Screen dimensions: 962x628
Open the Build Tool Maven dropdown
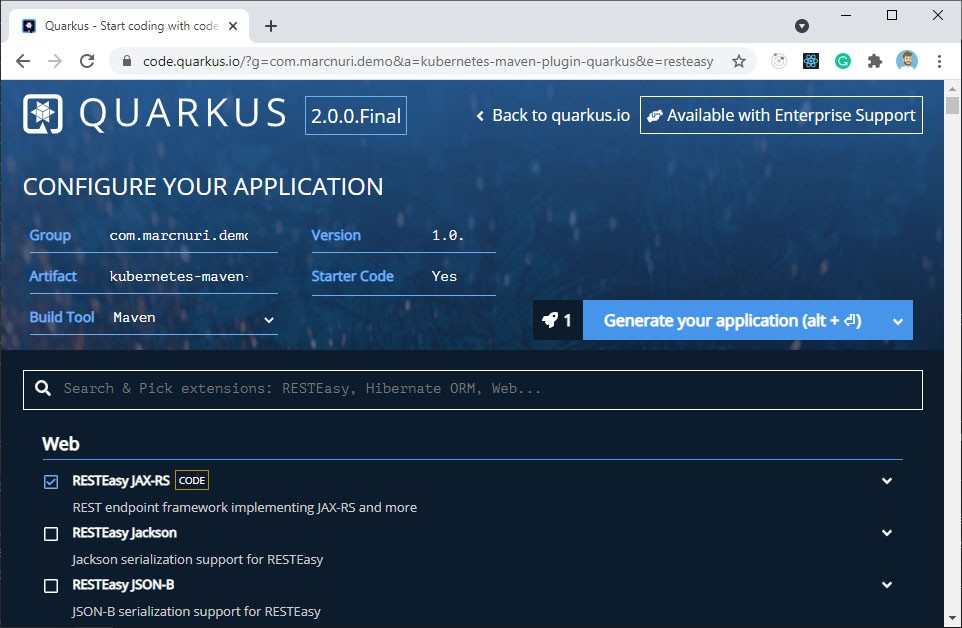tap(193, 318)
